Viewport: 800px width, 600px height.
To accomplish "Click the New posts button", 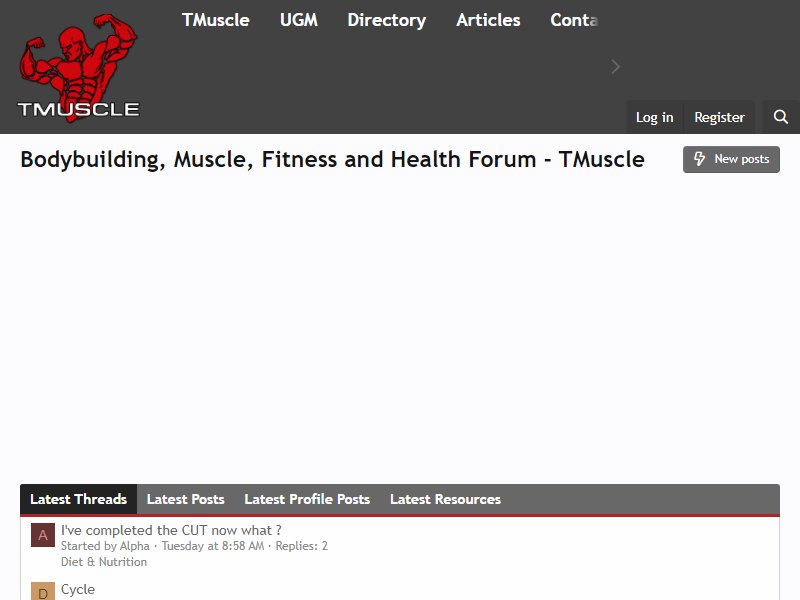I will click(731, 159).
